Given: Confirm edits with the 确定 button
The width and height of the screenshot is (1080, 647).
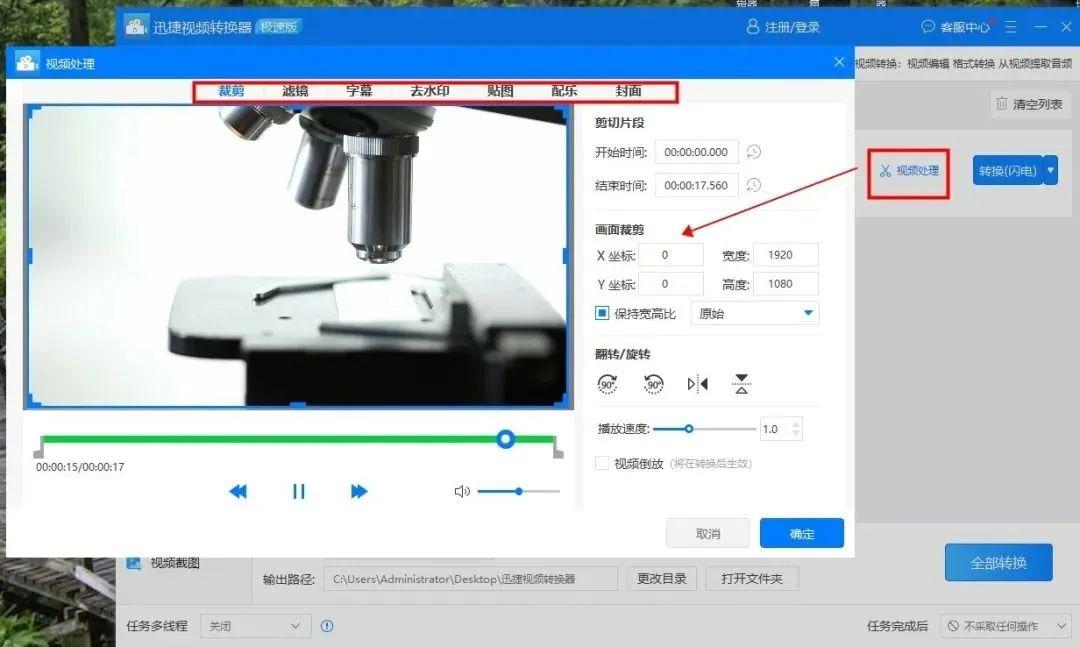Looking at the screenshot, I should pyautogui.click(x=801, y=533).
